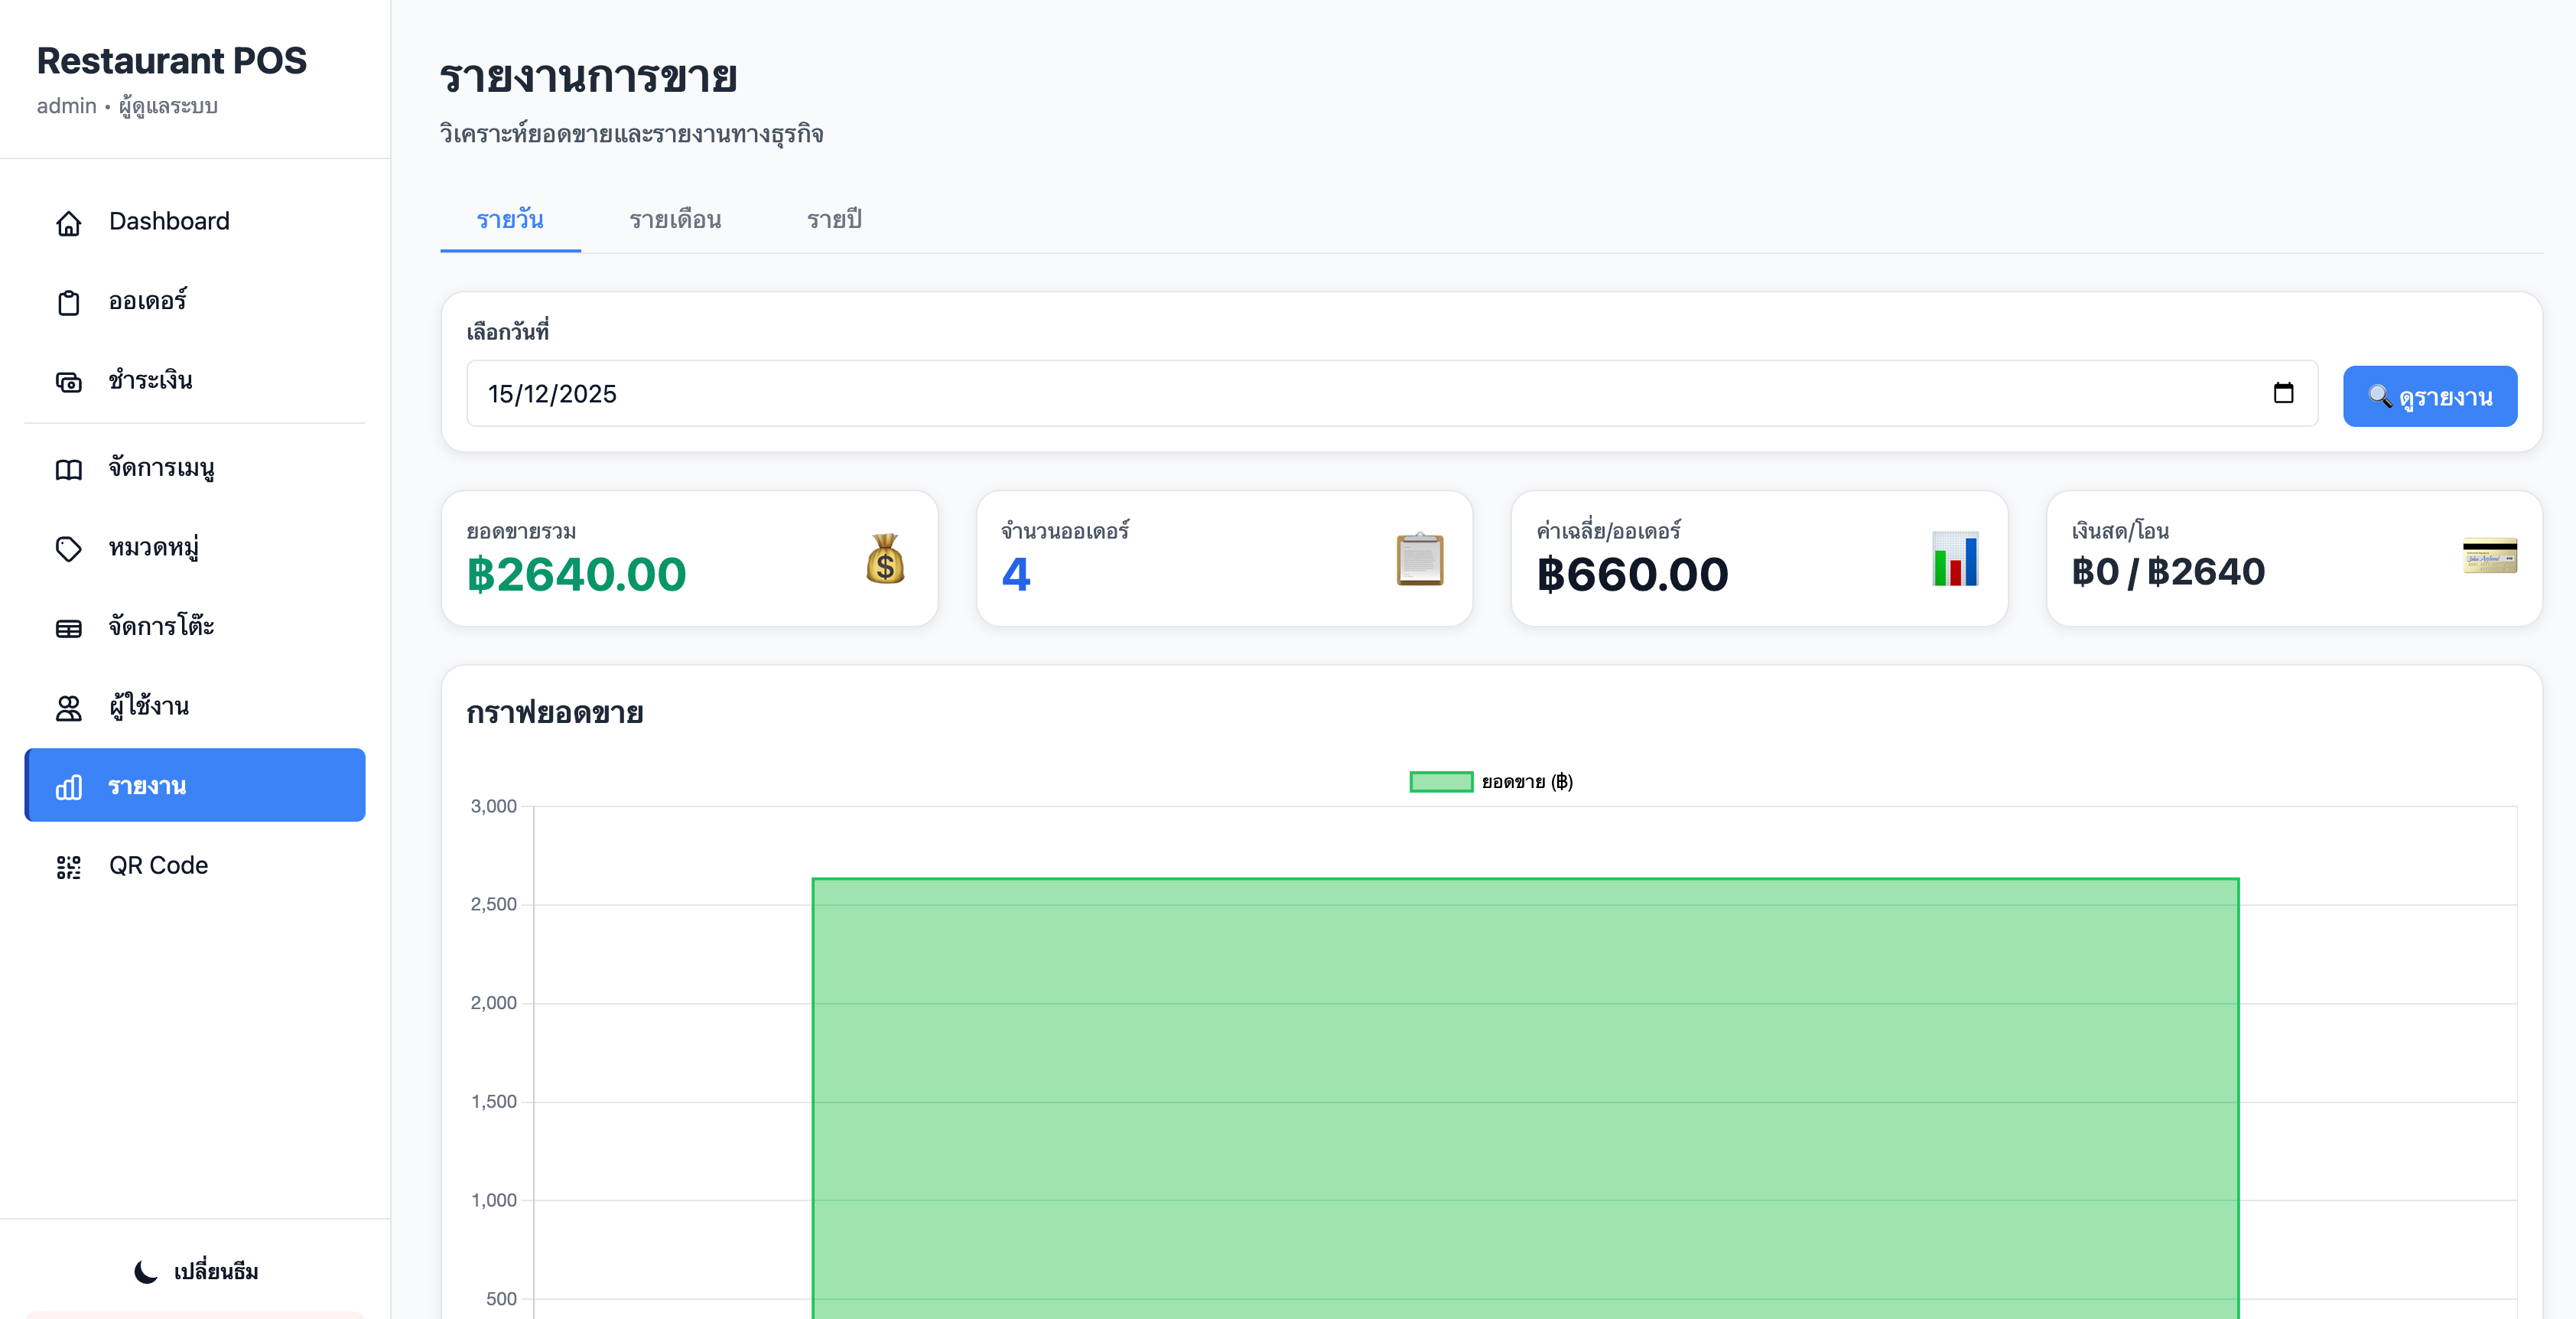The height and width of the screenshot is (1319, 2576).
Task: Switch to รายปี tab
Action: coord(834,219)
